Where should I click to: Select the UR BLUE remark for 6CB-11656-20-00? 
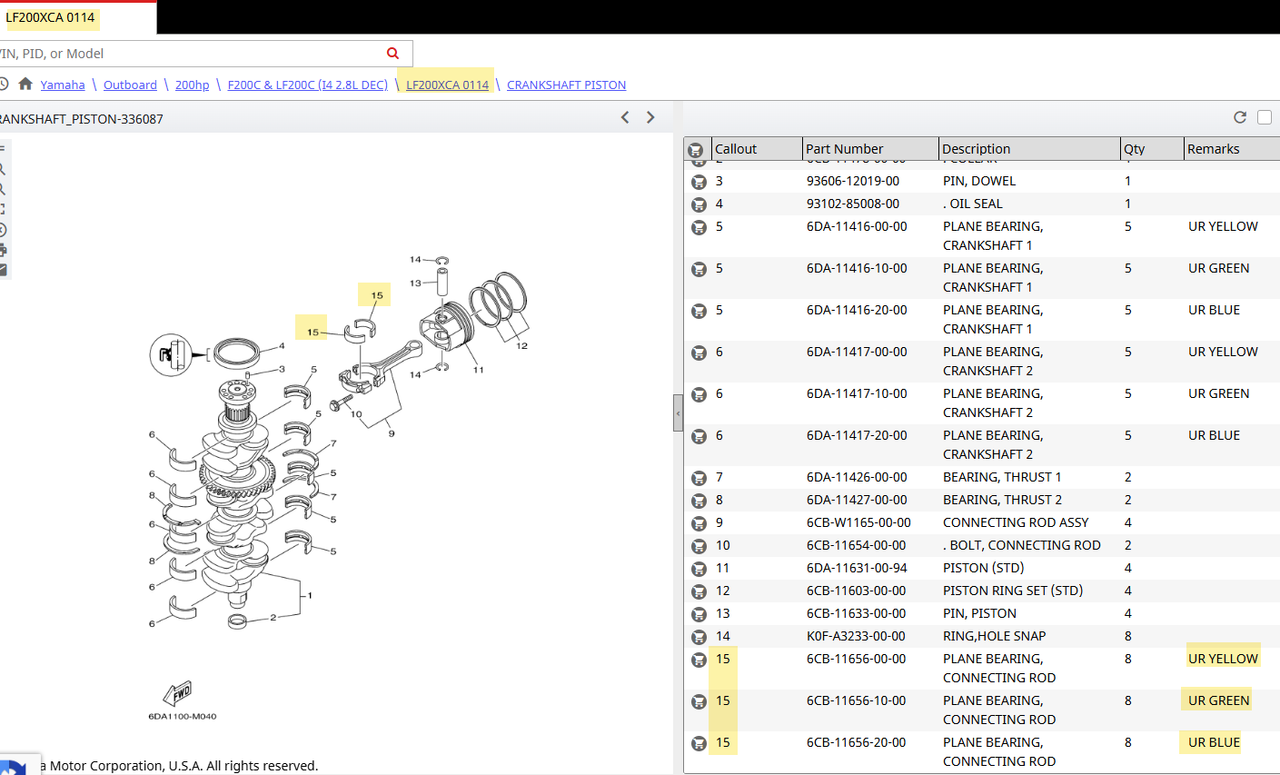[1214, 742]
